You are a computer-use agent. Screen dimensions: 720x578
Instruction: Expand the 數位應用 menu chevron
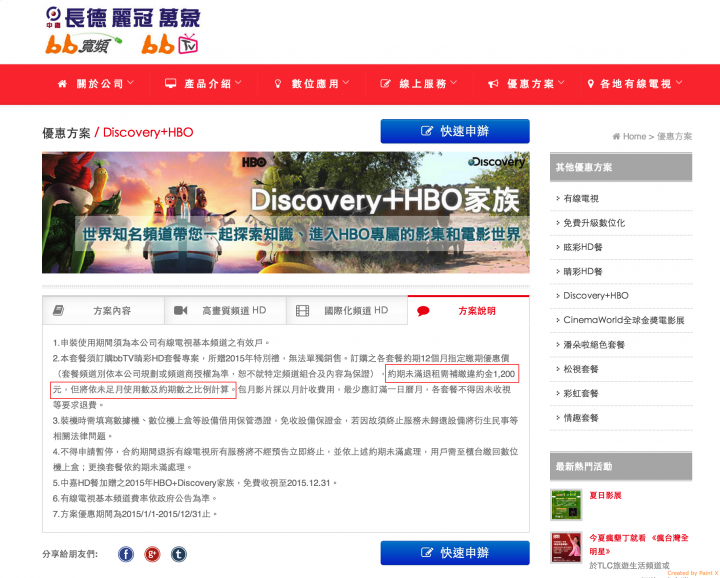[x=346, y=83]
